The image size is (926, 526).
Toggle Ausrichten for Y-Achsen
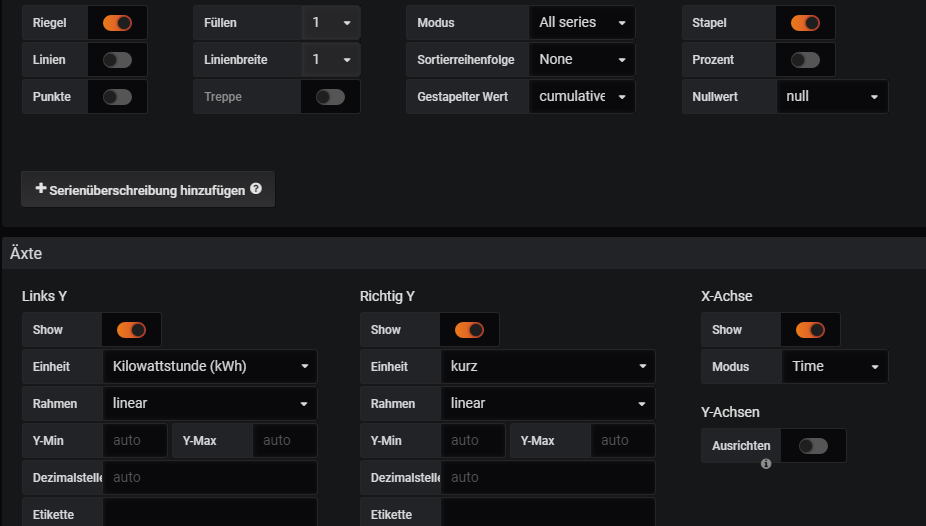(x=813, y=446)
